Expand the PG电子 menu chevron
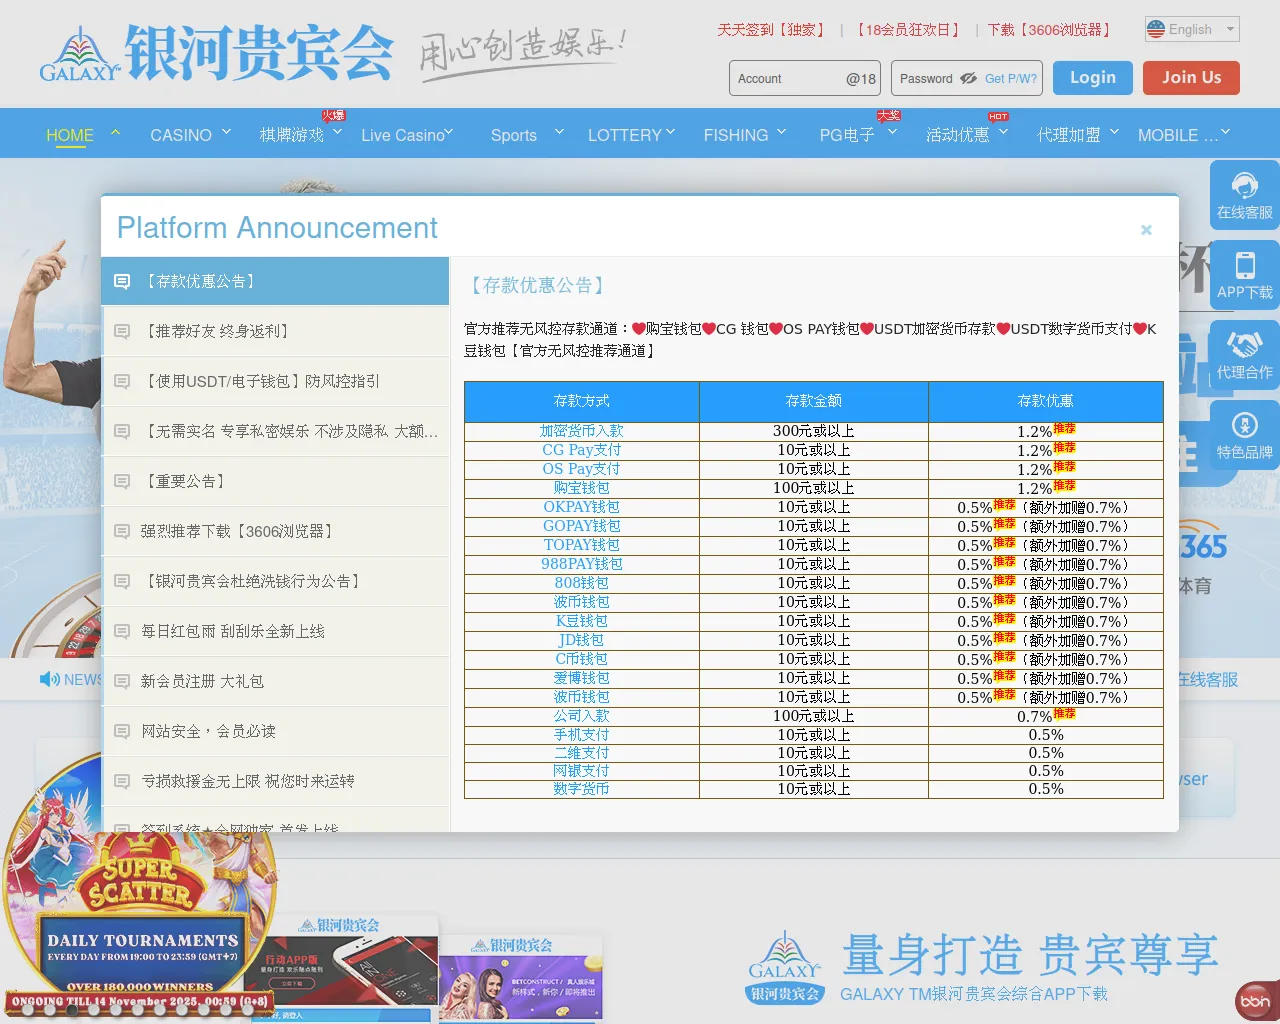This screenshot has width=1280, height=1024. (892, 131)
